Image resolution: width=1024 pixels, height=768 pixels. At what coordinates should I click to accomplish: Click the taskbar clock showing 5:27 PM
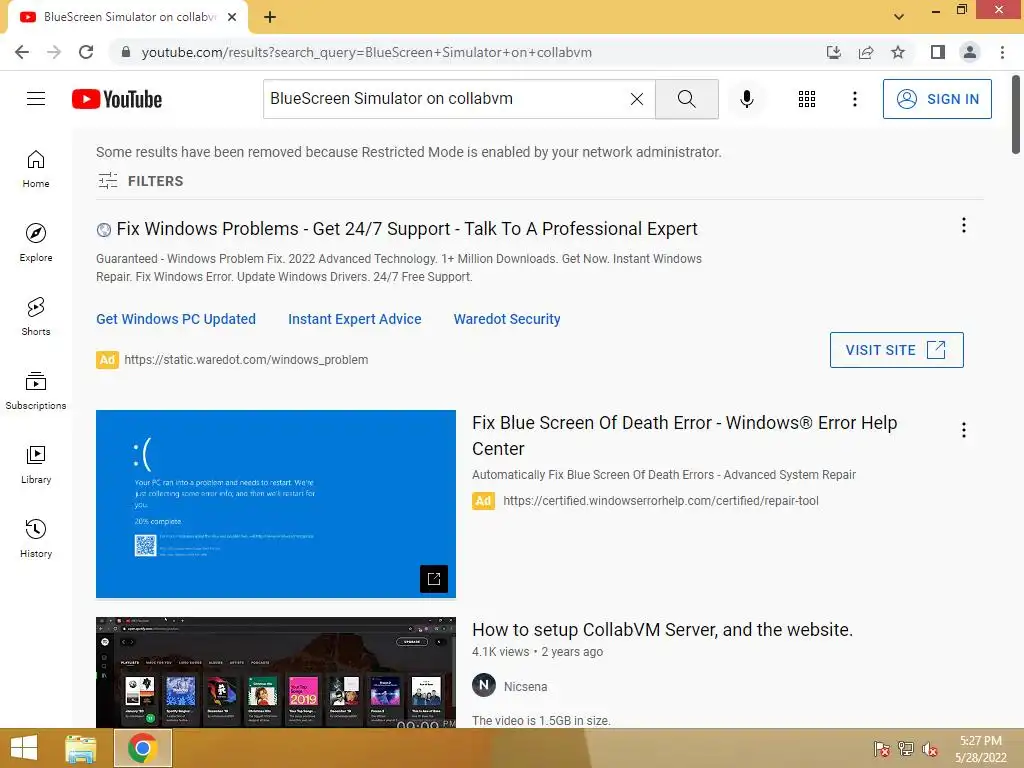(x=980, y=749)
